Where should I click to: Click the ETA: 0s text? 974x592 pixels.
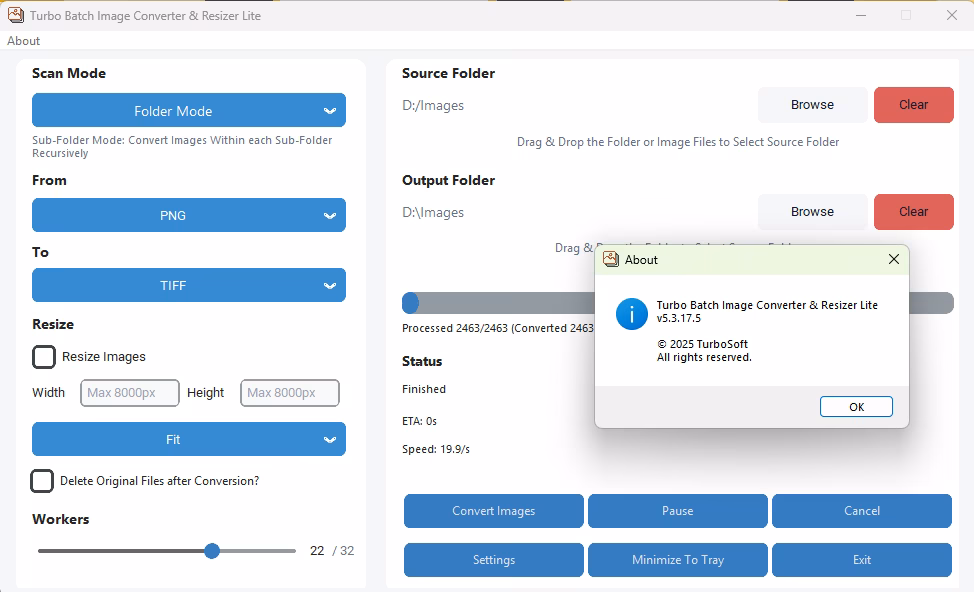point(419,421)
